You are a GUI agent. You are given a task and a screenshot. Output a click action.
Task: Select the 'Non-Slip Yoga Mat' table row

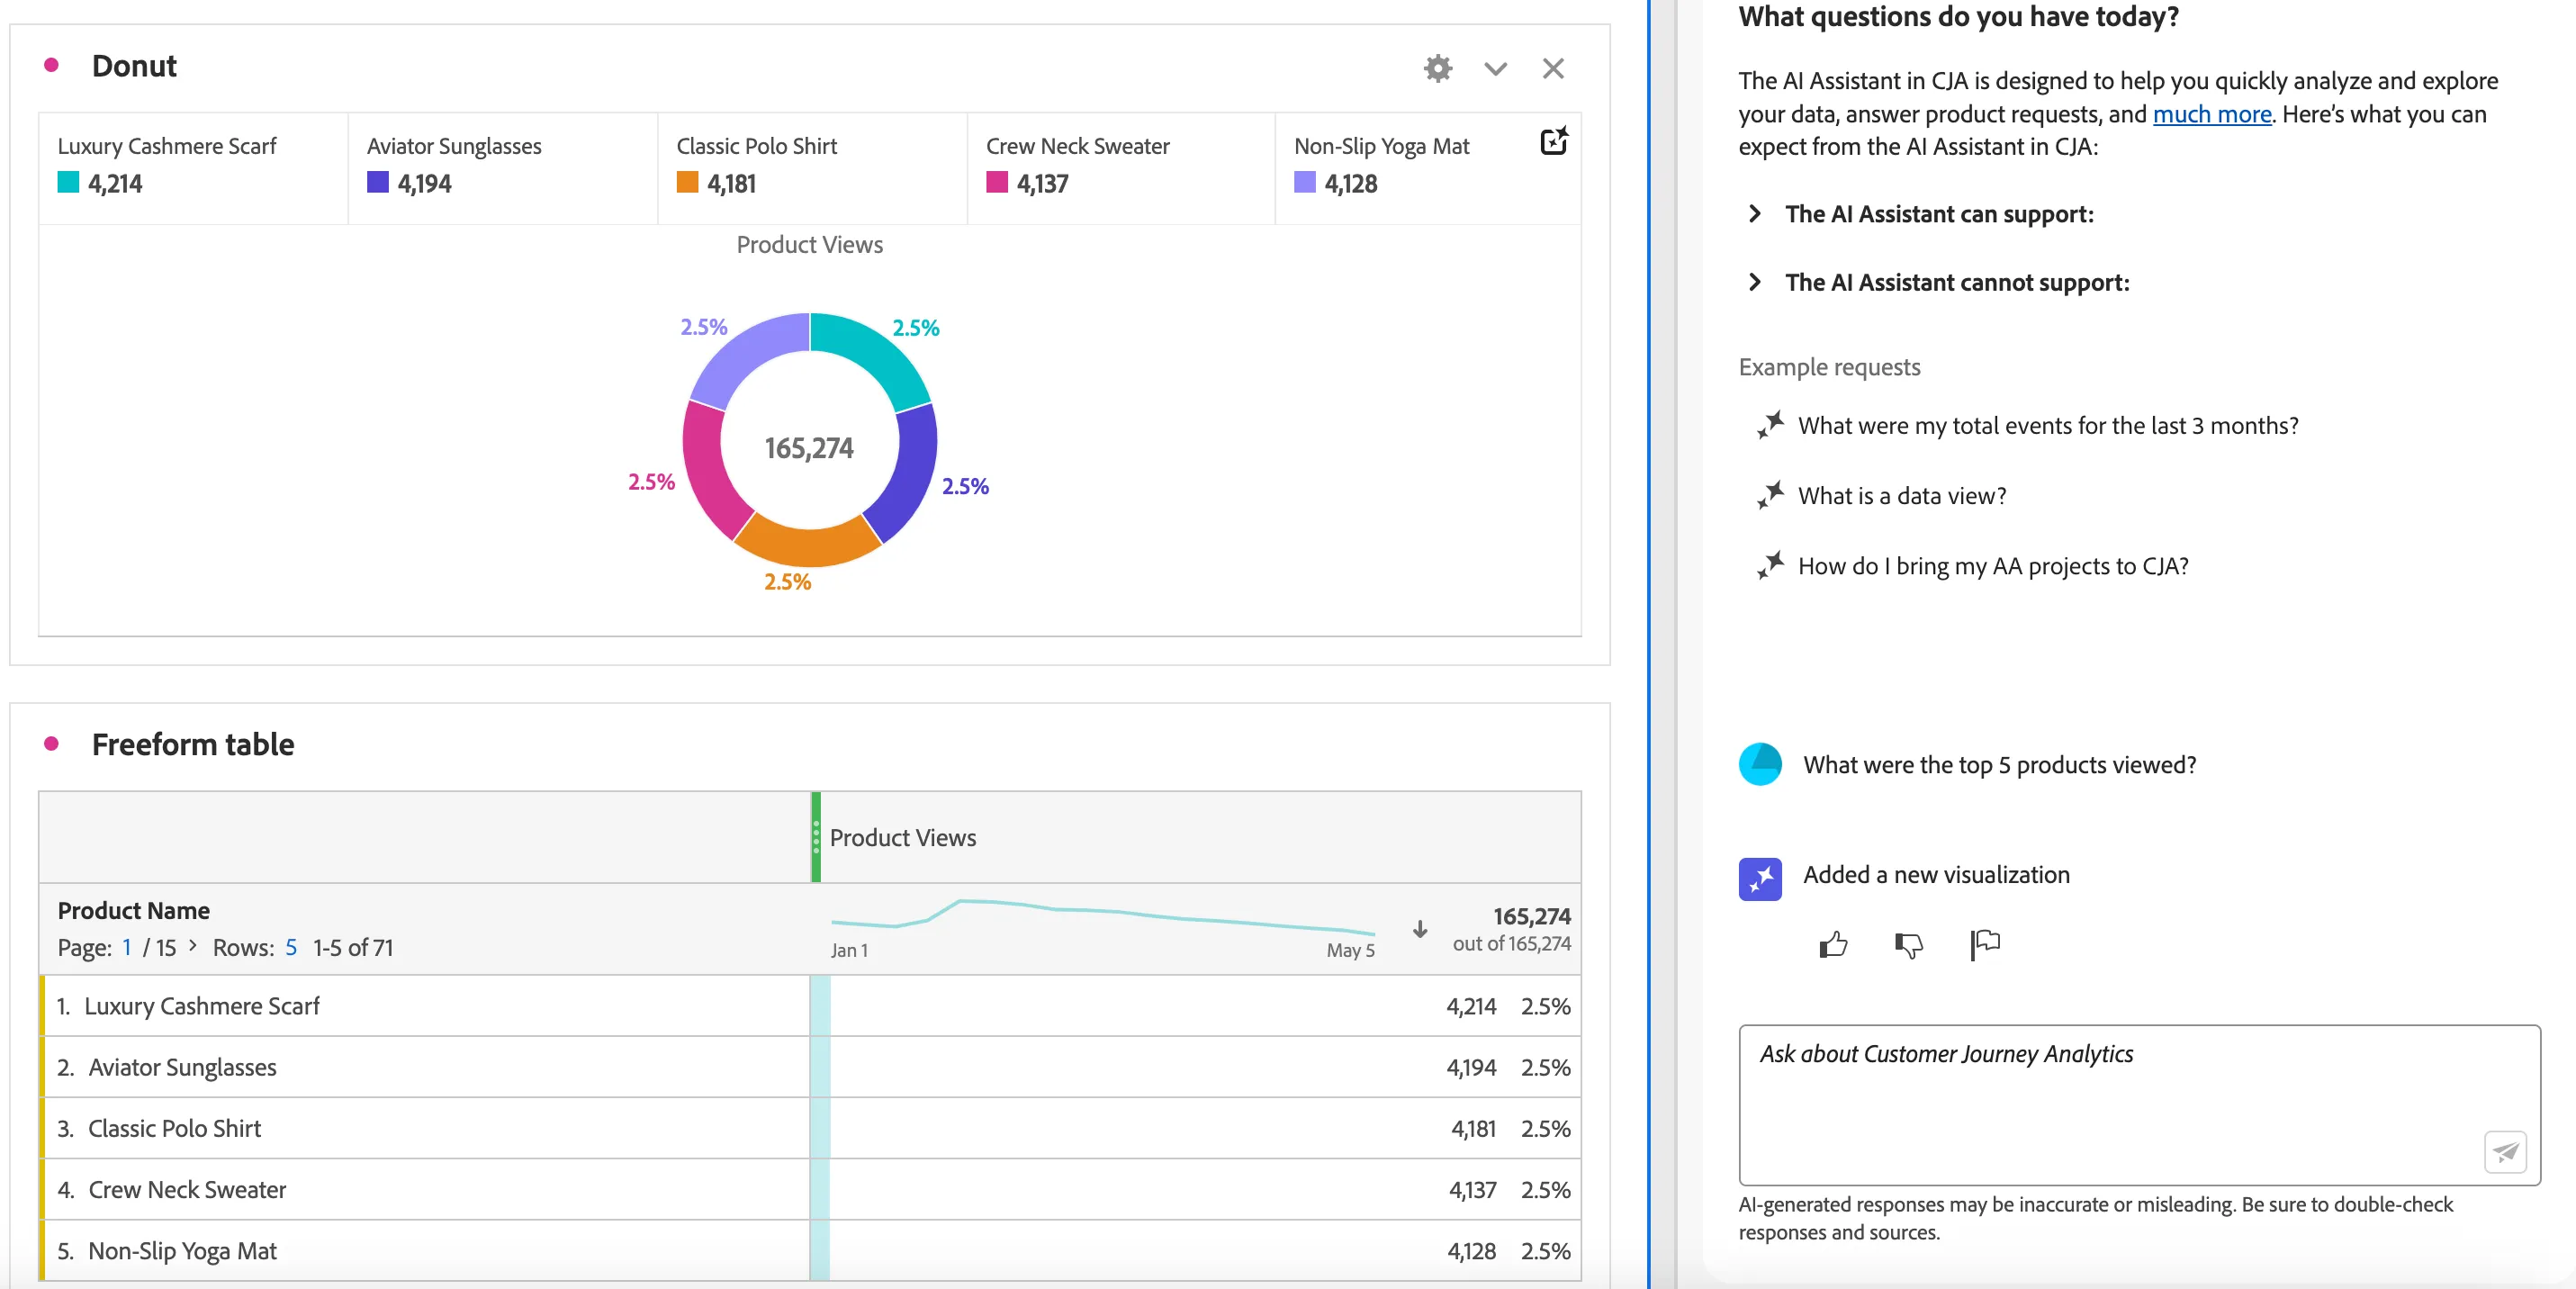click(810, 1250)
